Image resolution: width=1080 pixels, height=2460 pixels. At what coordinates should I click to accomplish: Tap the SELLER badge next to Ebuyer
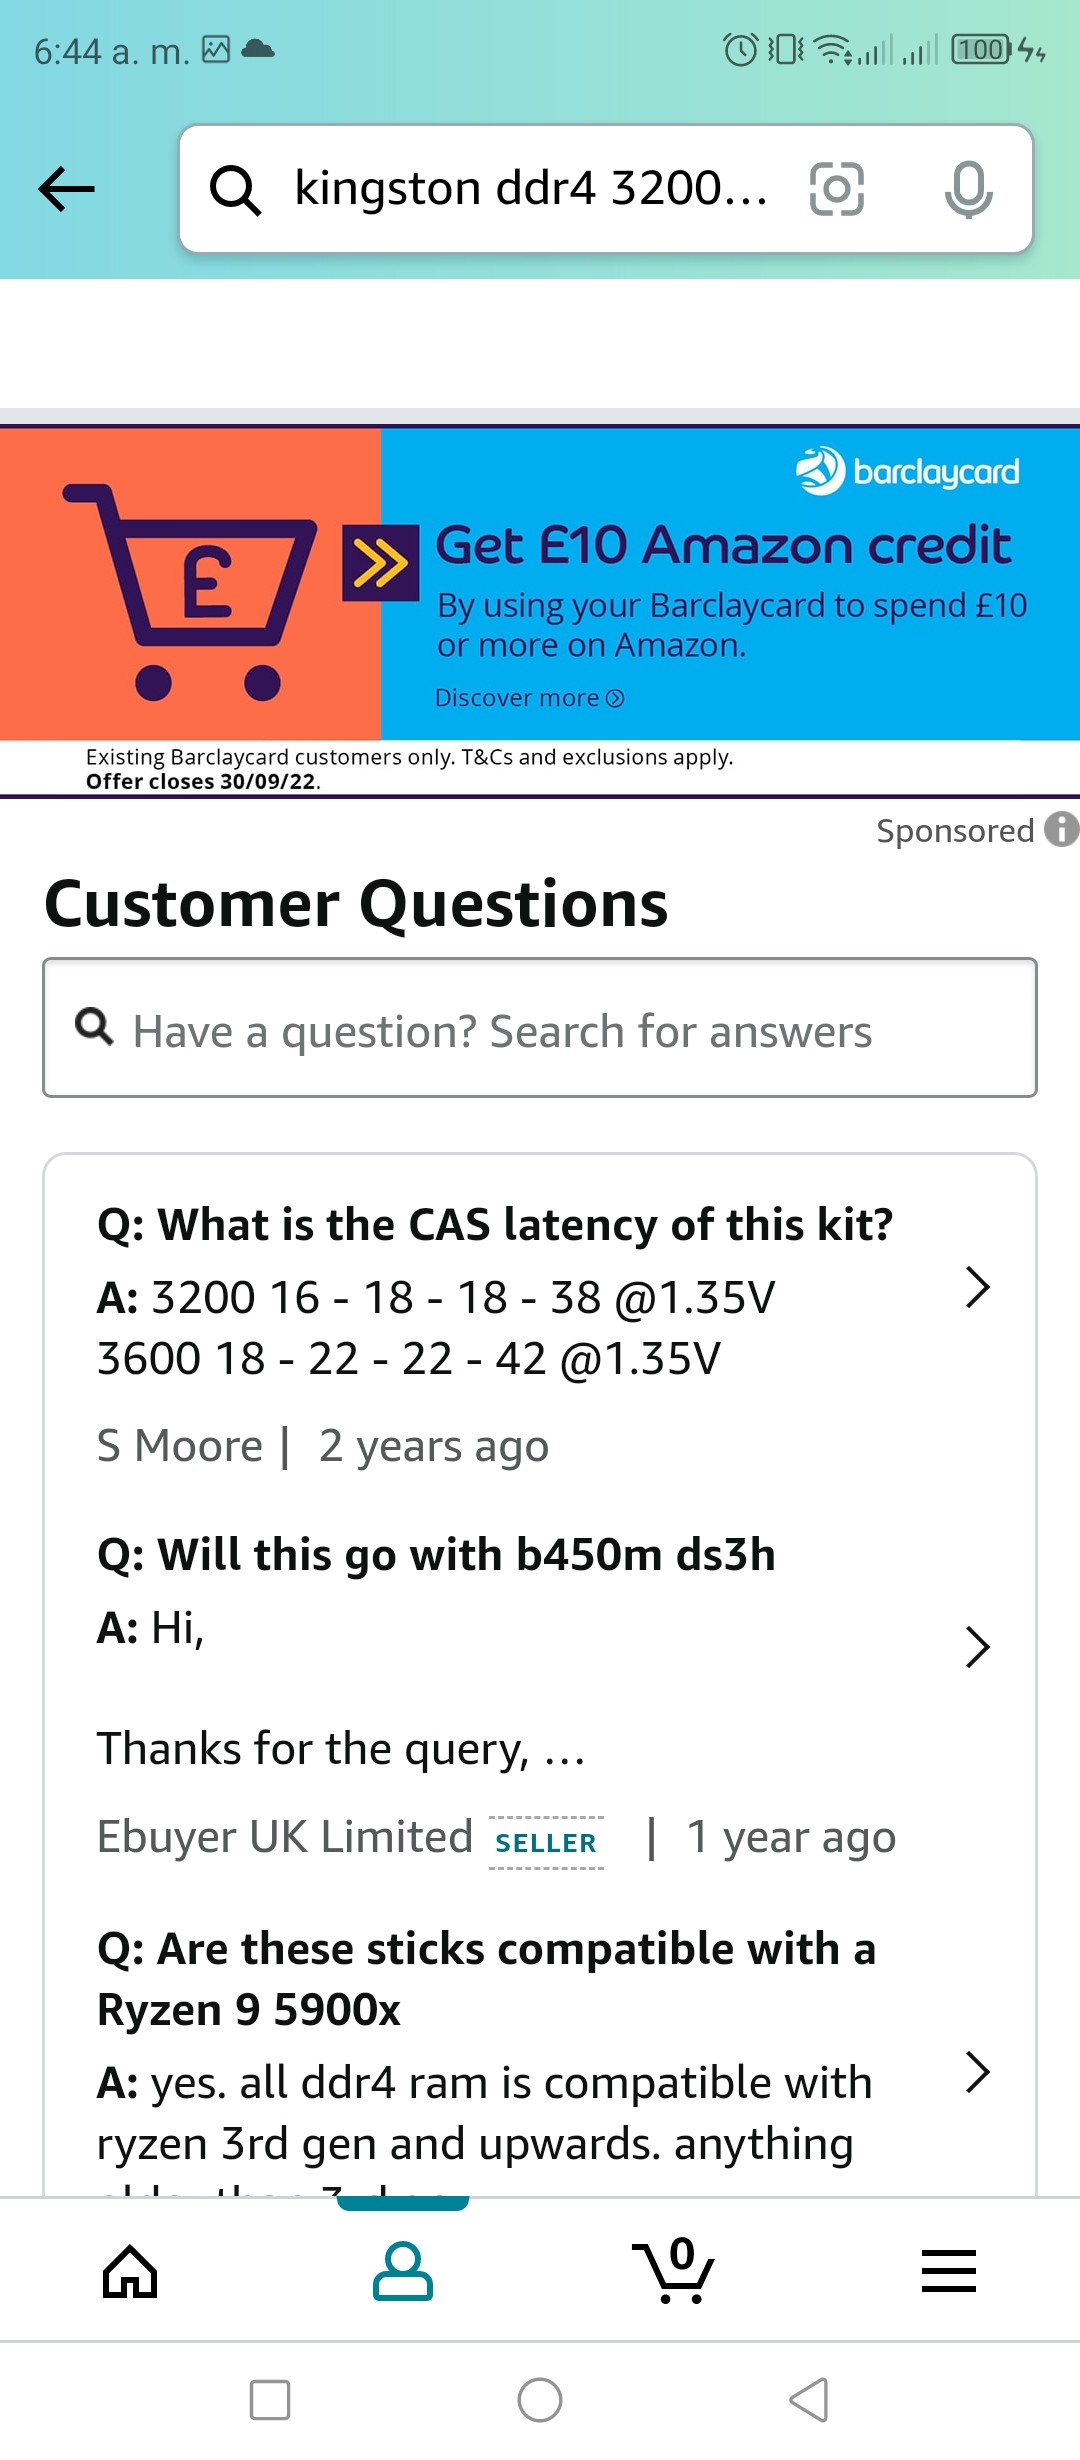pos(546,1842)
